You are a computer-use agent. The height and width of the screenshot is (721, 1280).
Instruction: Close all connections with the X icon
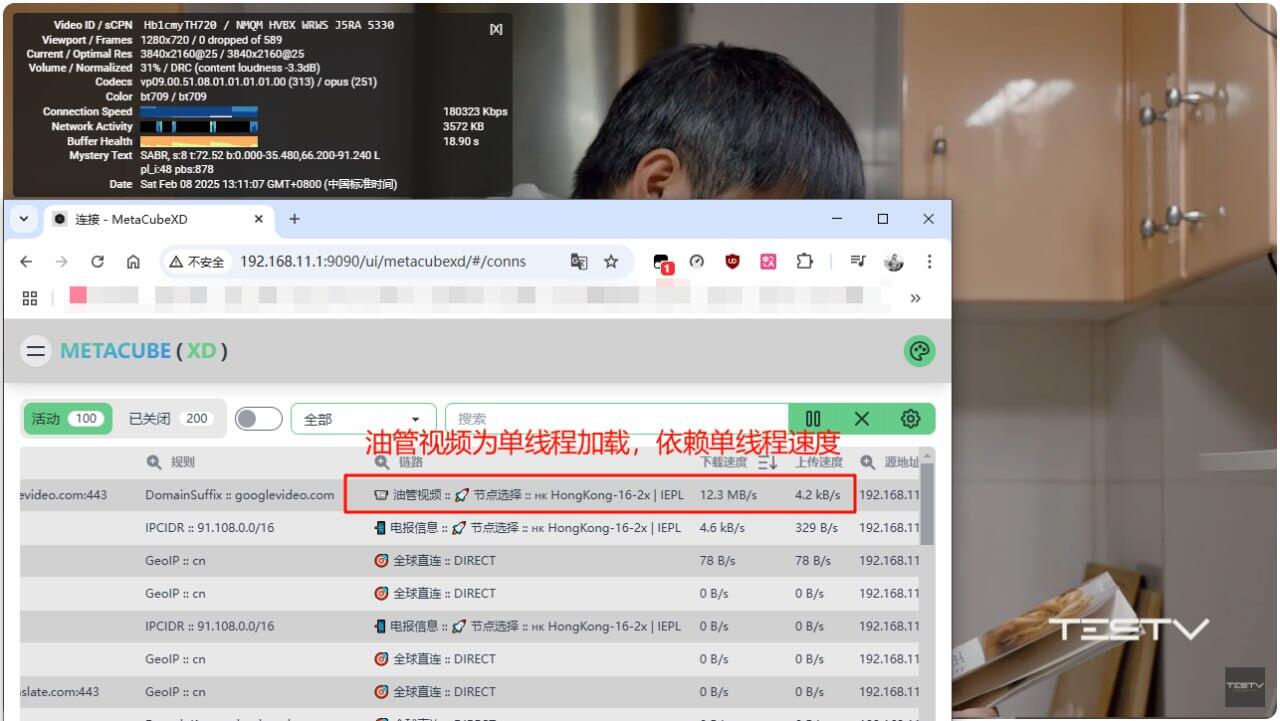coord(861,419)
